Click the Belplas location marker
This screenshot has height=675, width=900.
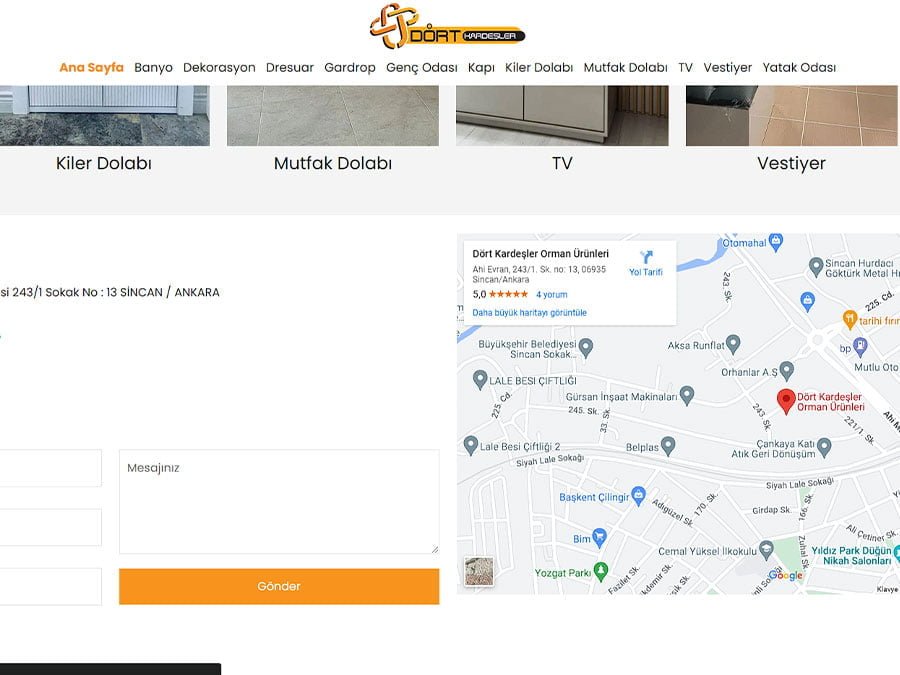[668, 446]
